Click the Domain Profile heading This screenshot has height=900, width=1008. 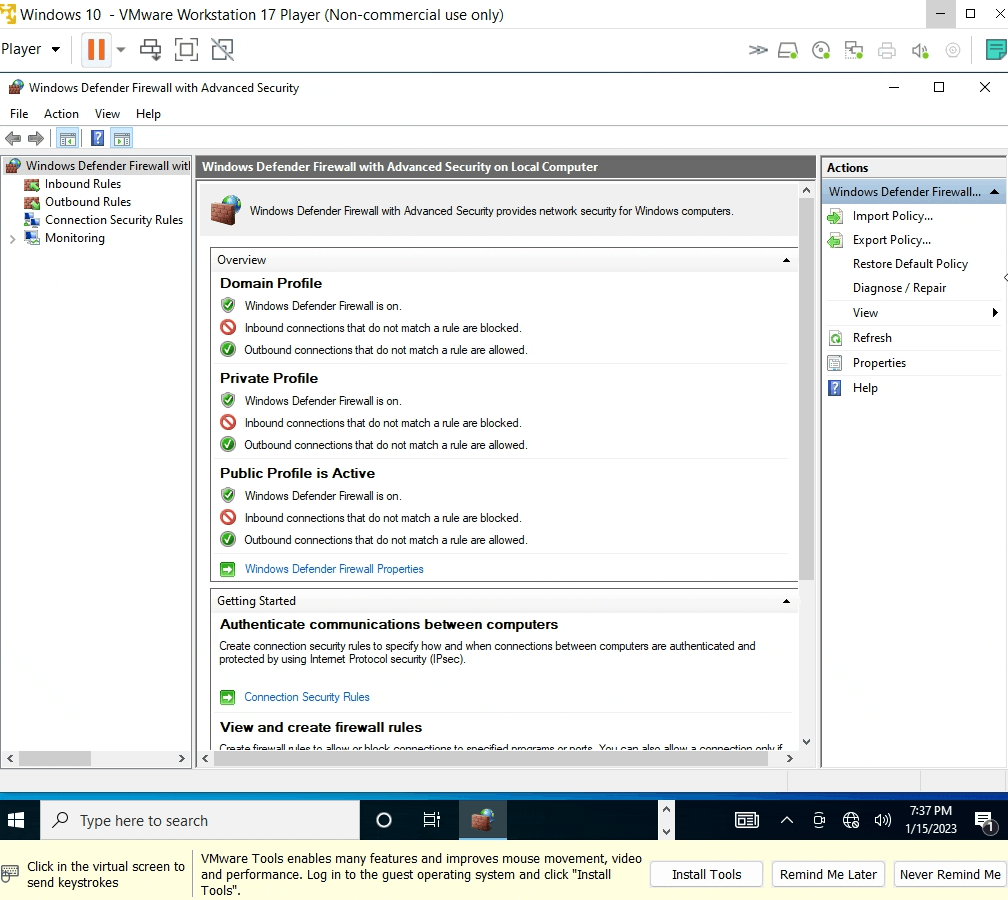coord(271,284)
